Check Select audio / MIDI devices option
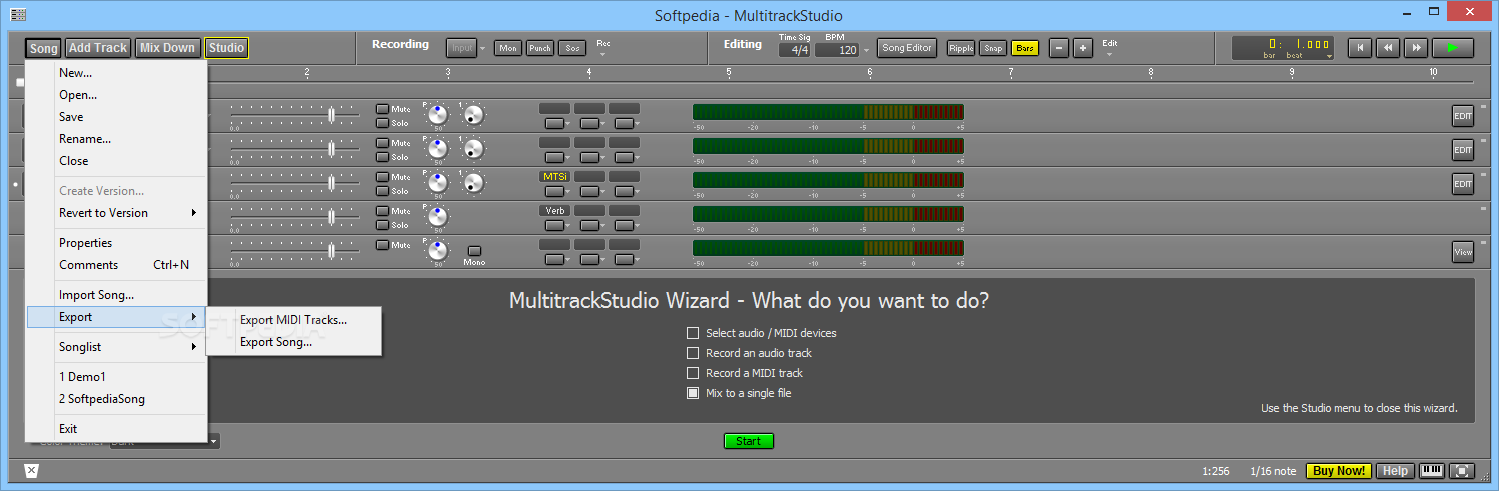Image resolution: width=1499 pixels, height=491 pixels. (x=693, y=333)
